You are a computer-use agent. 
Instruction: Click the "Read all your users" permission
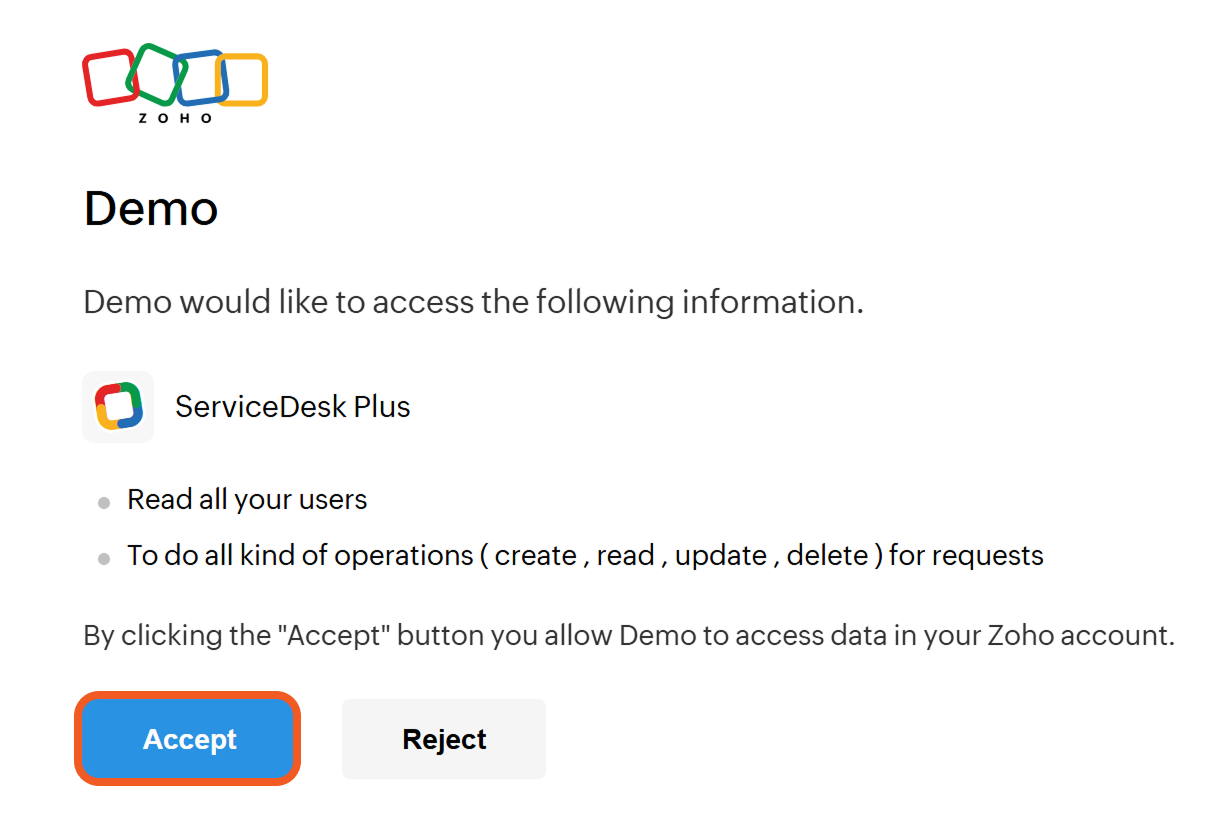coord(247,500)
